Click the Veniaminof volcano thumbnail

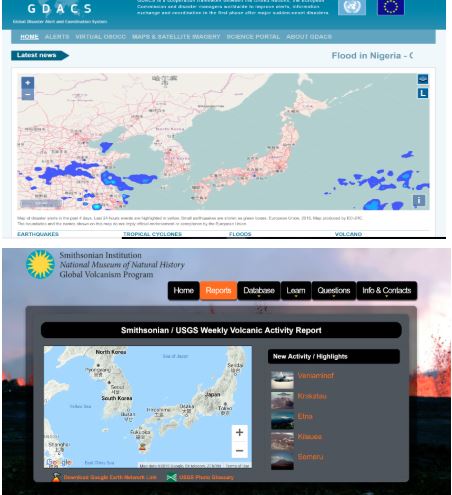pos(282,380)
